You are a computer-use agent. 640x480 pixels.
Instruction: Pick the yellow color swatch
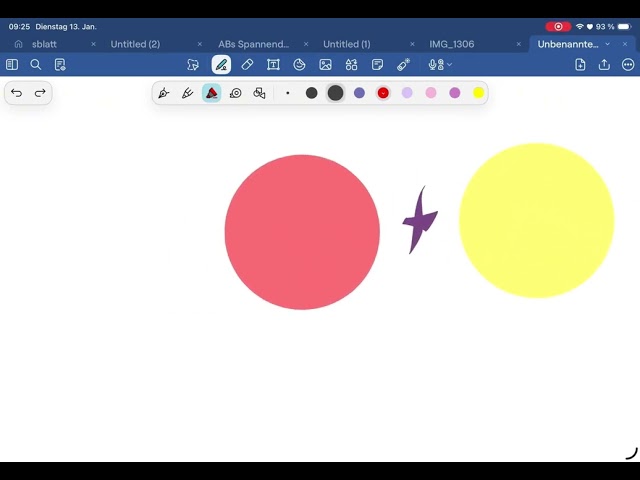click(479, 93)
